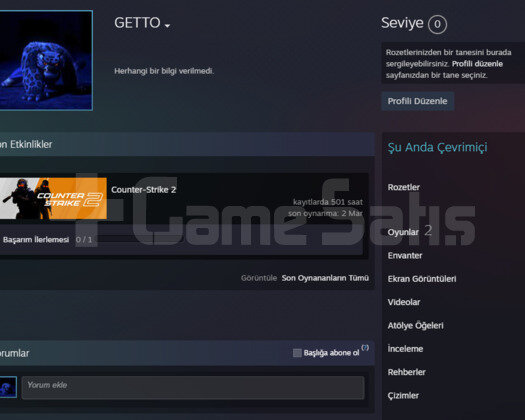Open Ekran Görüntüleri page

(422, 279)
